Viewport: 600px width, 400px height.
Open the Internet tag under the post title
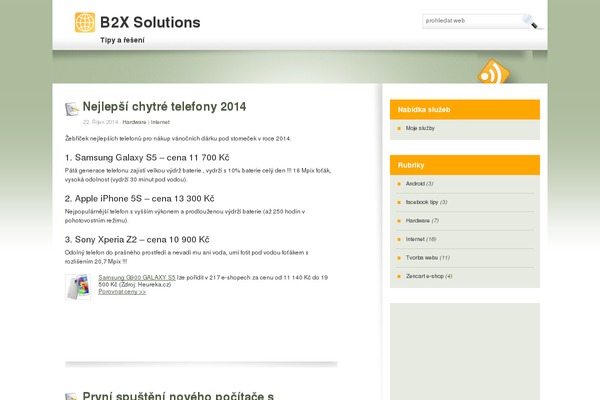pyautogui.click(x=160, y=122)
